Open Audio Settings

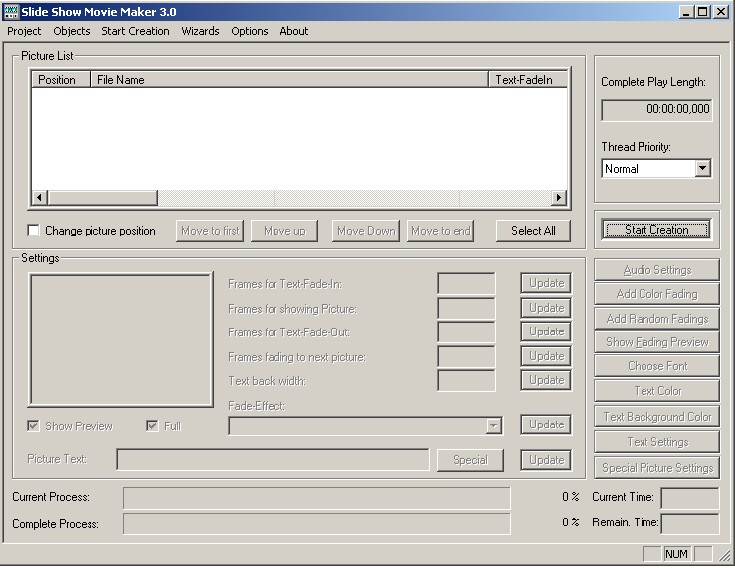pos(657,270)
